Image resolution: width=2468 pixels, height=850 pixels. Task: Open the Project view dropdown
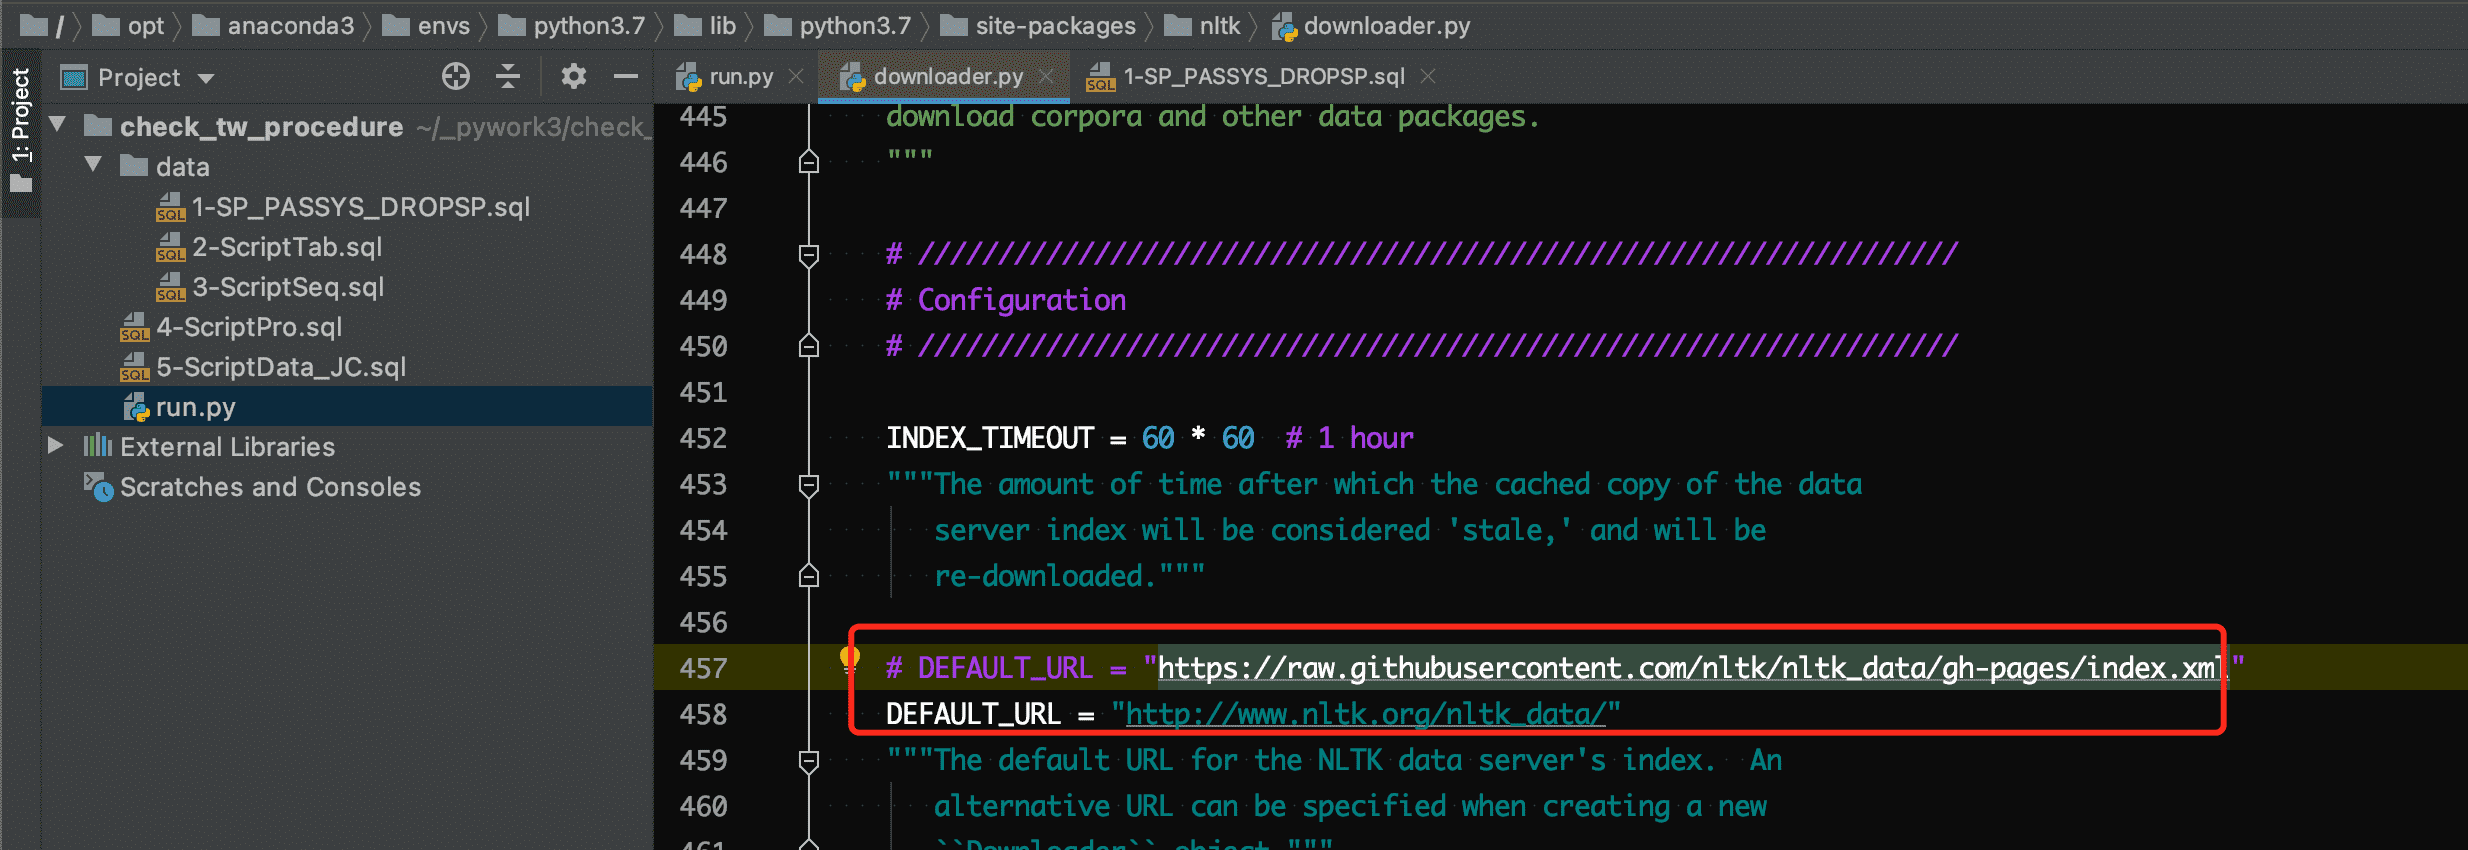coord(207,78)
